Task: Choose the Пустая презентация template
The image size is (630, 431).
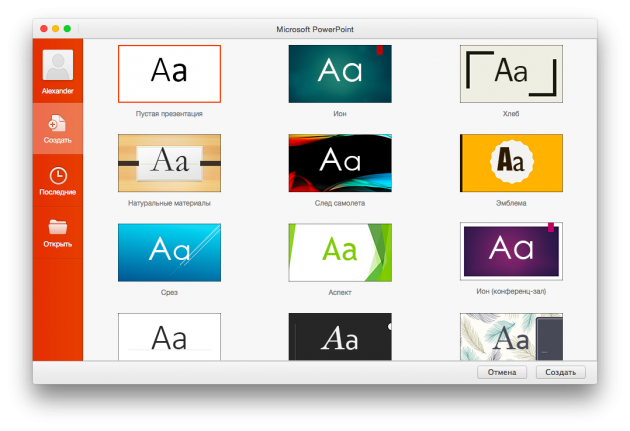Action: coord(169,74)
